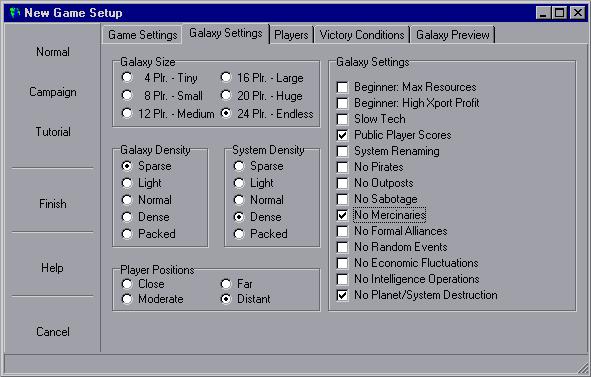
Task: Check the No Sabotage option
Action: pyautogui.click(x=377, y=199)
